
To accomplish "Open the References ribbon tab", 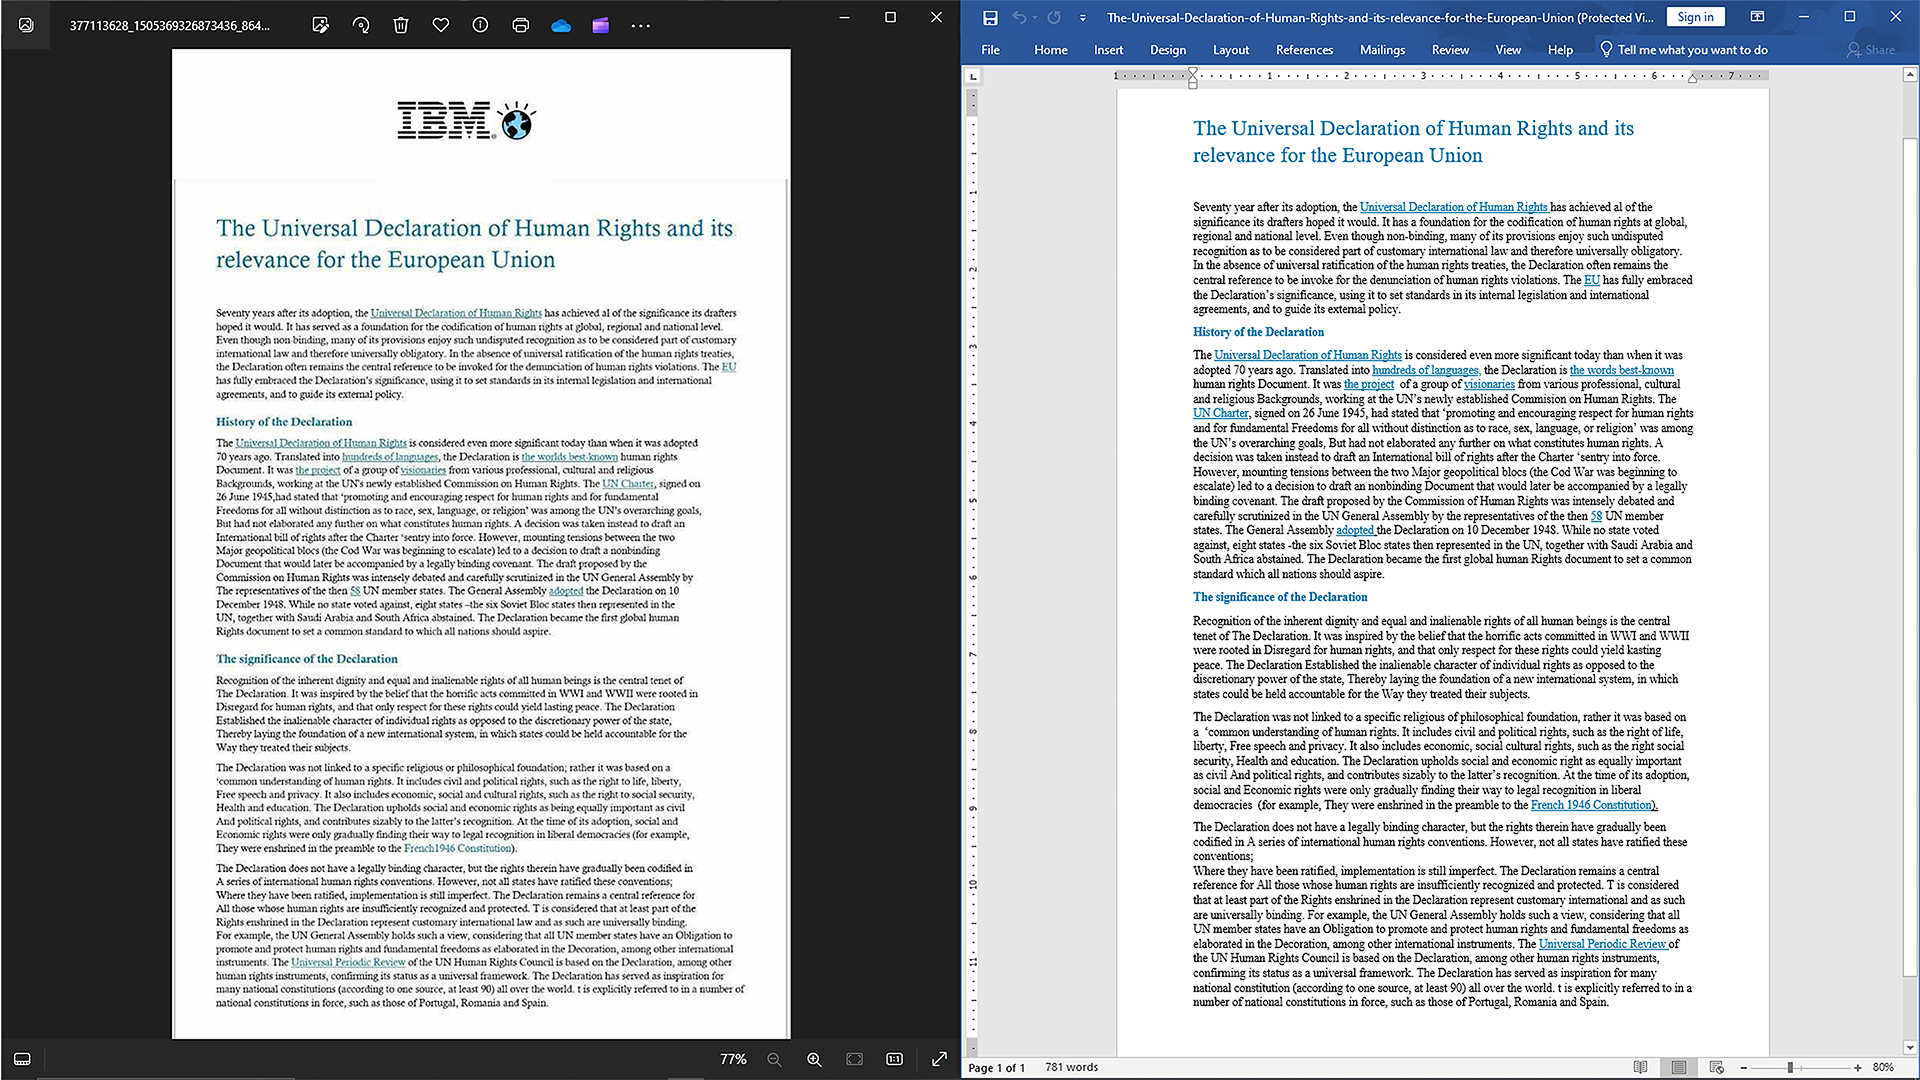I will pyautogui.click(x=1304, y=50).
